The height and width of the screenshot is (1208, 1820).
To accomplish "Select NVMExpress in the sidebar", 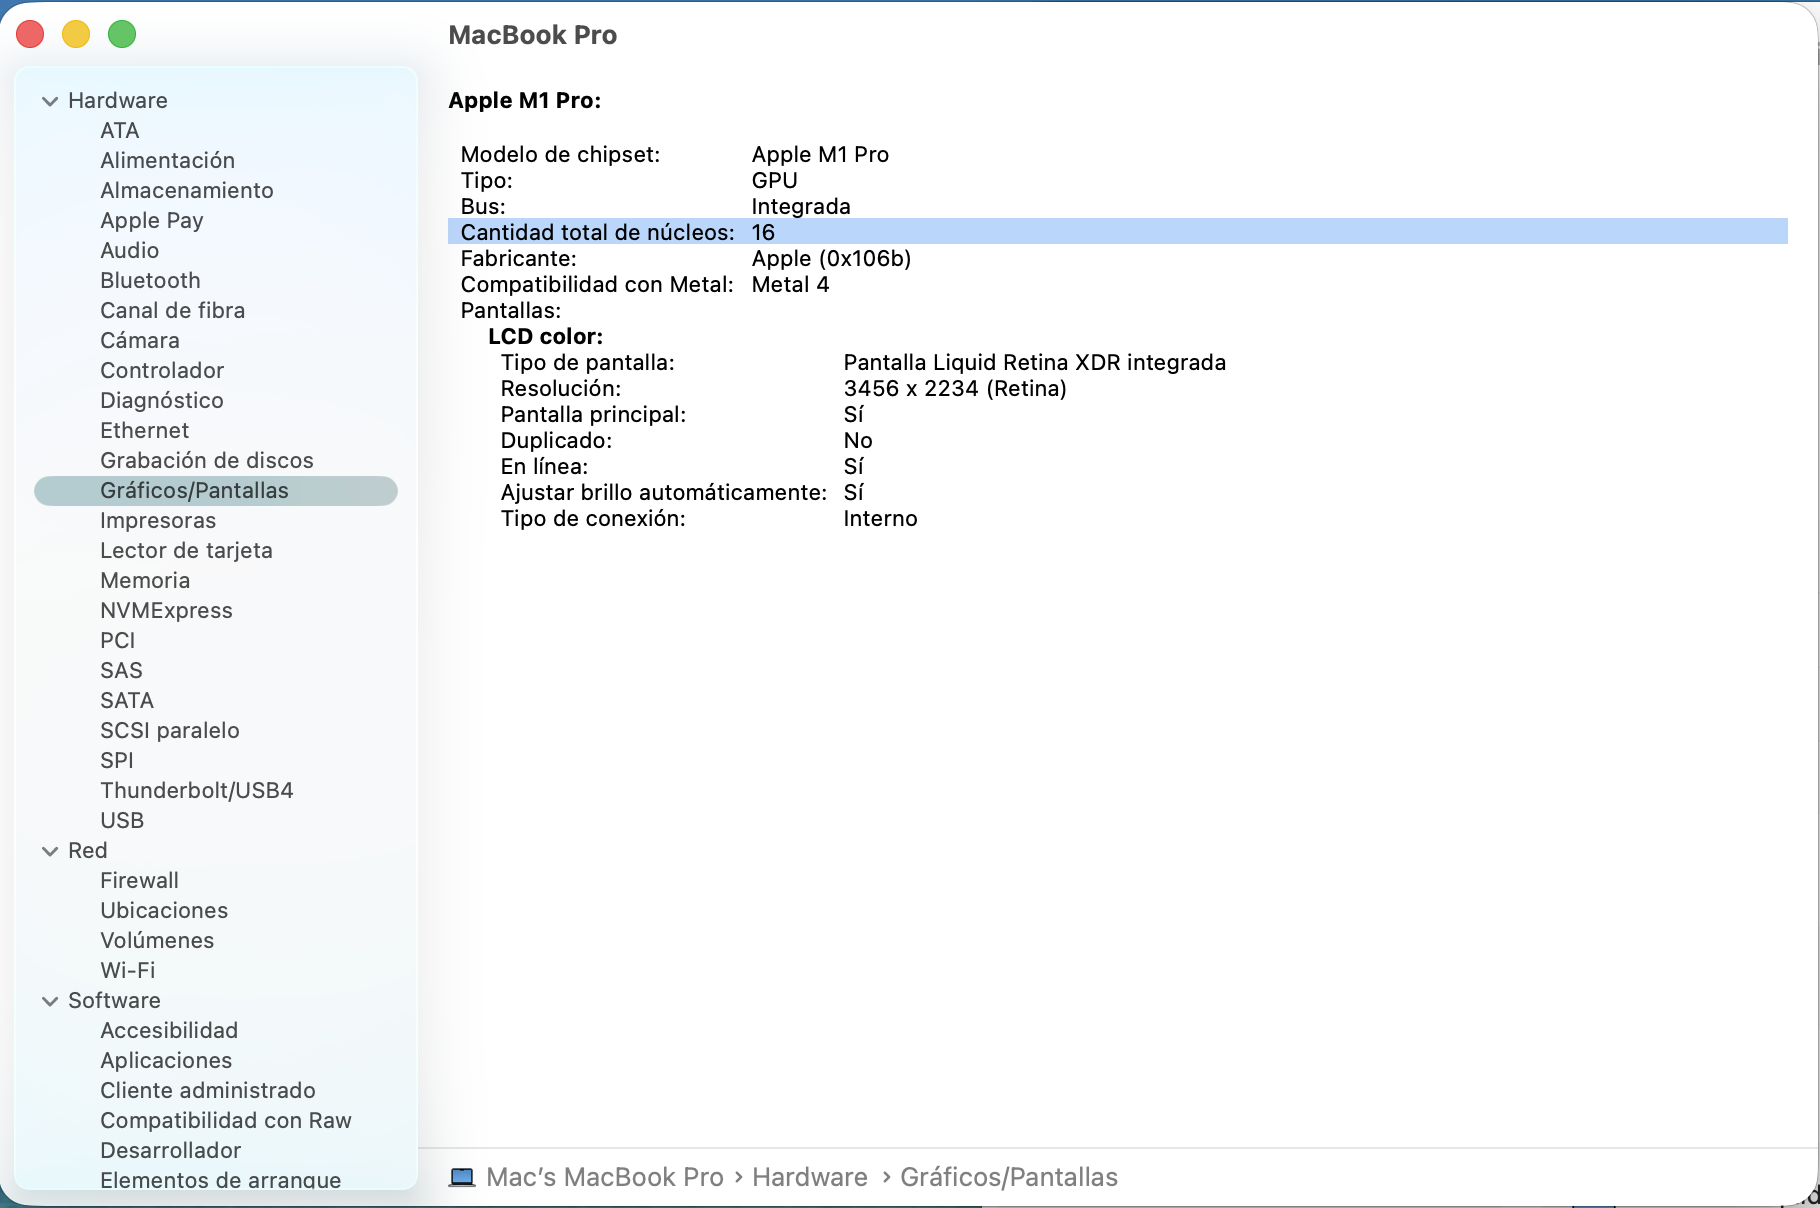I will 166,610.
